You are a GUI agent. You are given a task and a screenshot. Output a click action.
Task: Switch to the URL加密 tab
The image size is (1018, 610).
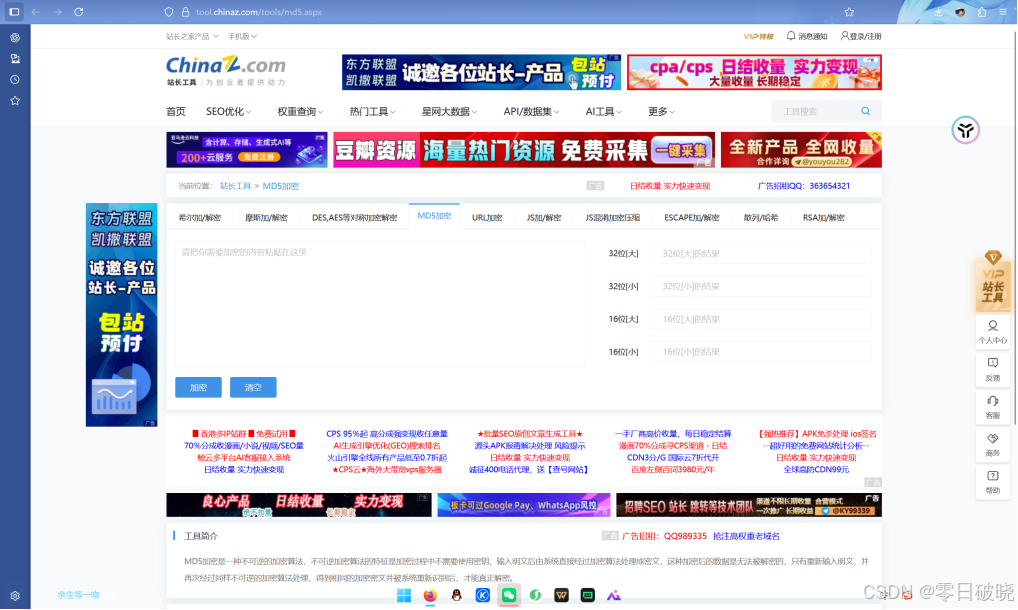486,216
